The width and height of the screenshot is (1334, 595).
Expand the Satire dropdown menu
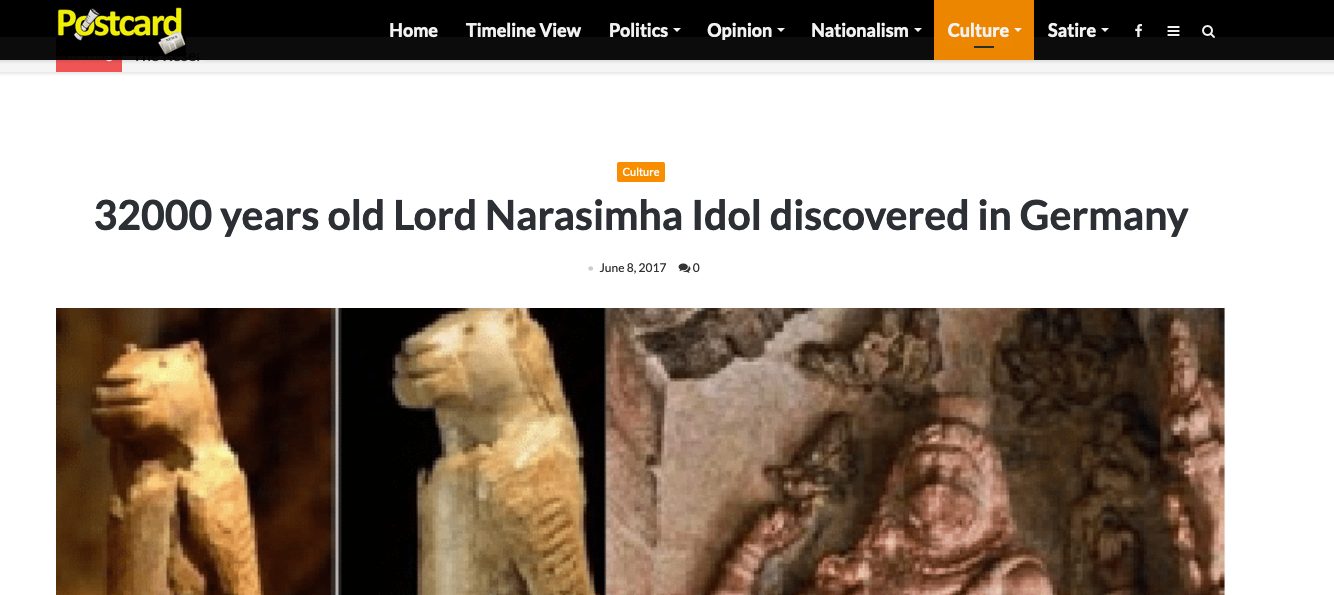pos(1077,30)
